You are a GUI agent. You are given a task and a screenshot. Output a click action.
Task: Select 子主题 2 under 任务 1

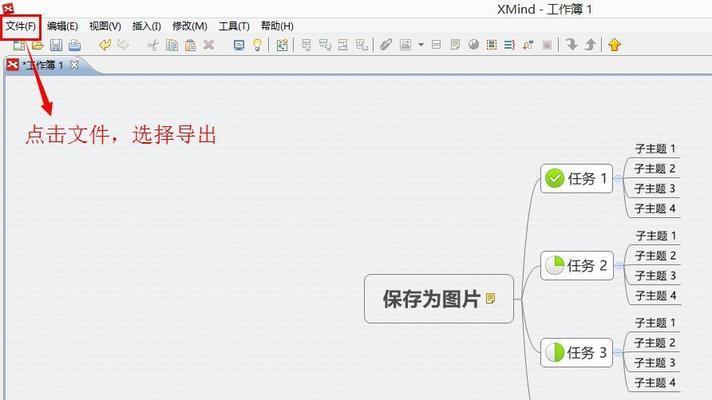655,169
